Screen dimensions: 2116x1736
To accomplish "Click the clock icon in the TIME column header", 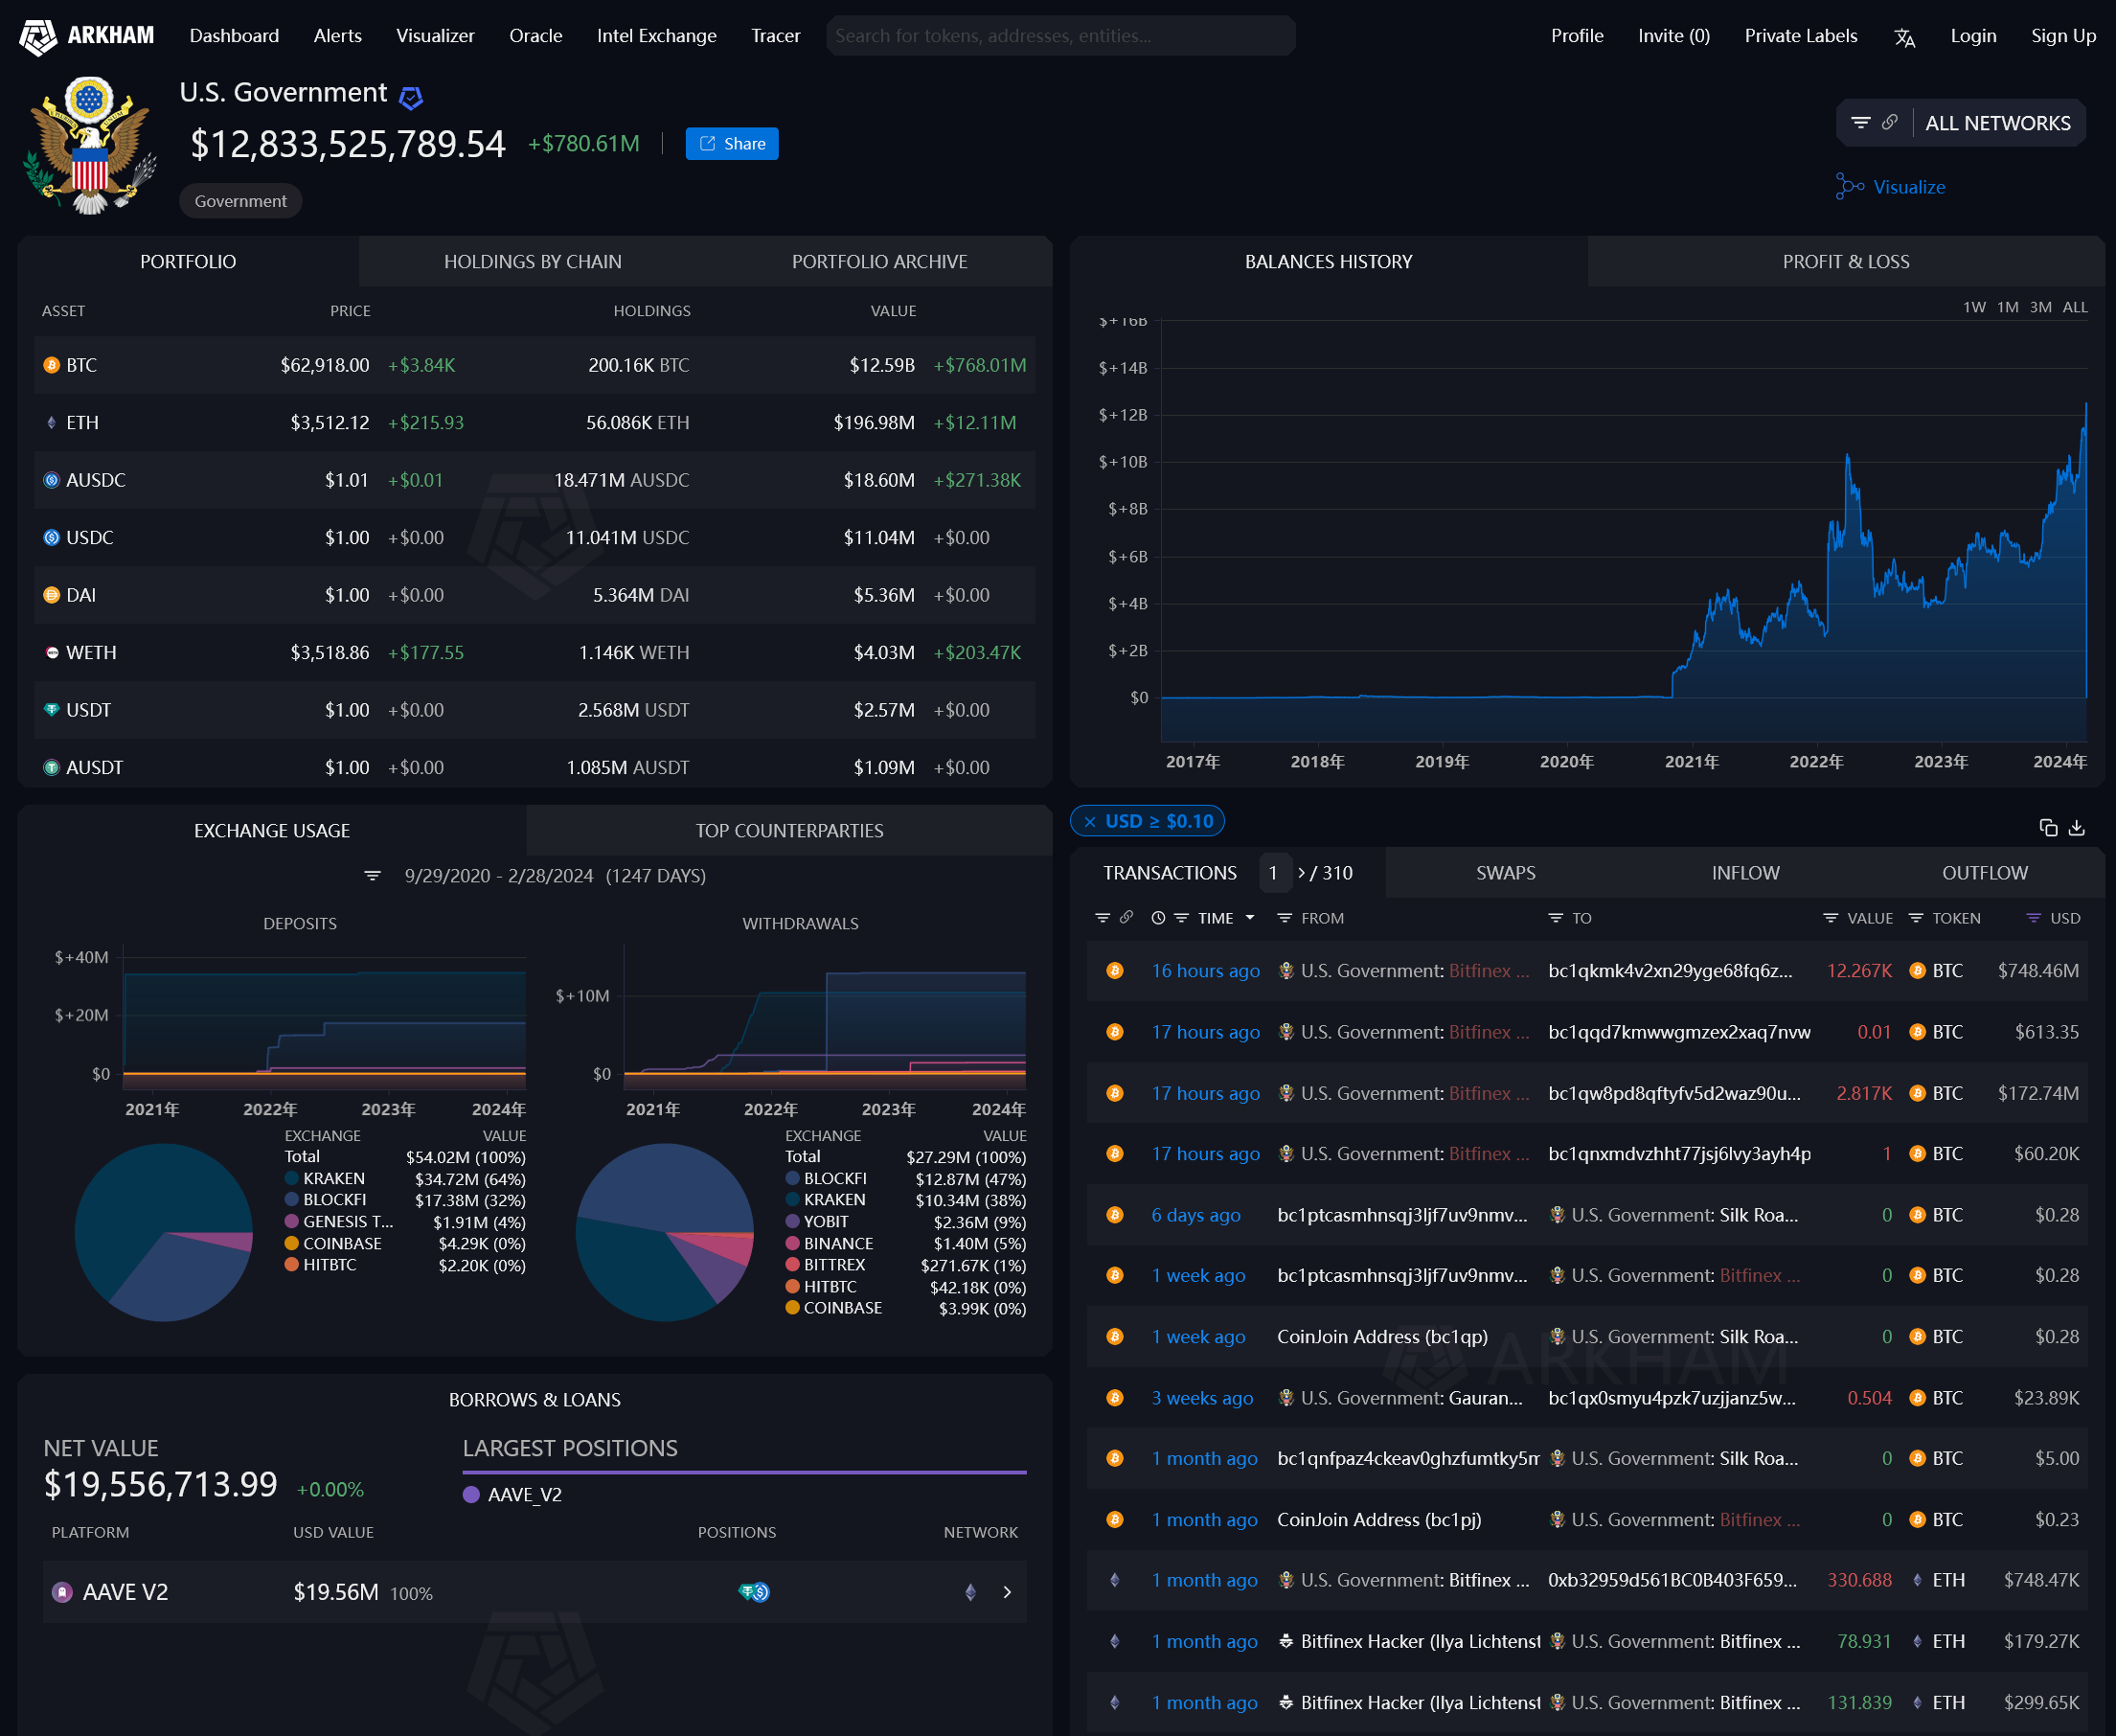I will (1158, 917).
